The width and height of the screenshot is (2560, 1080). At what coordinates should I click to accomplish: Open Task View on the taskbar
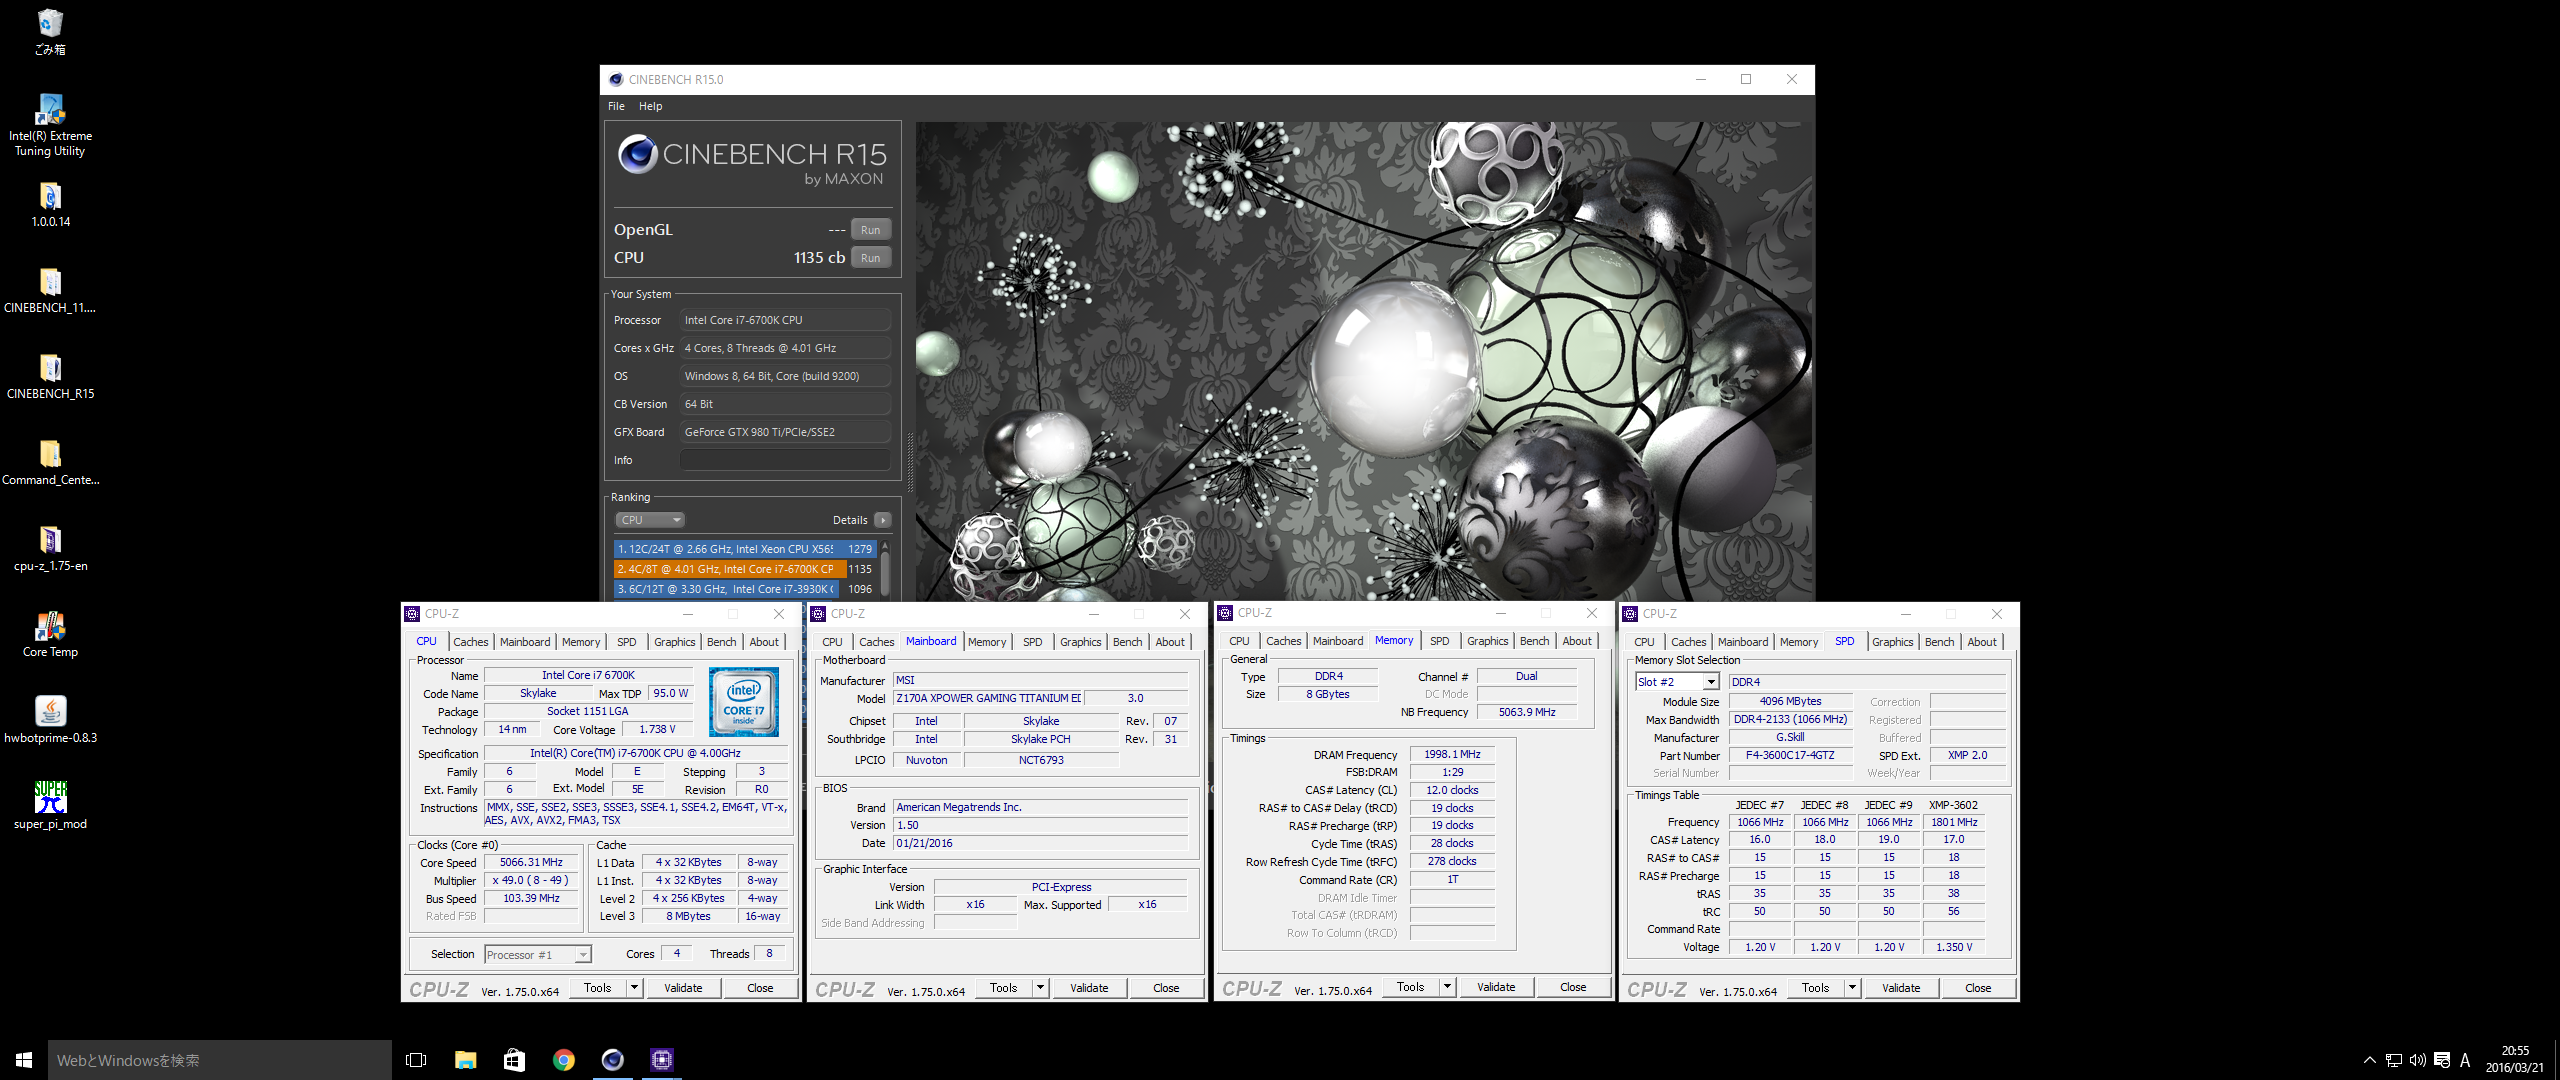click(x=416, y=1059)
